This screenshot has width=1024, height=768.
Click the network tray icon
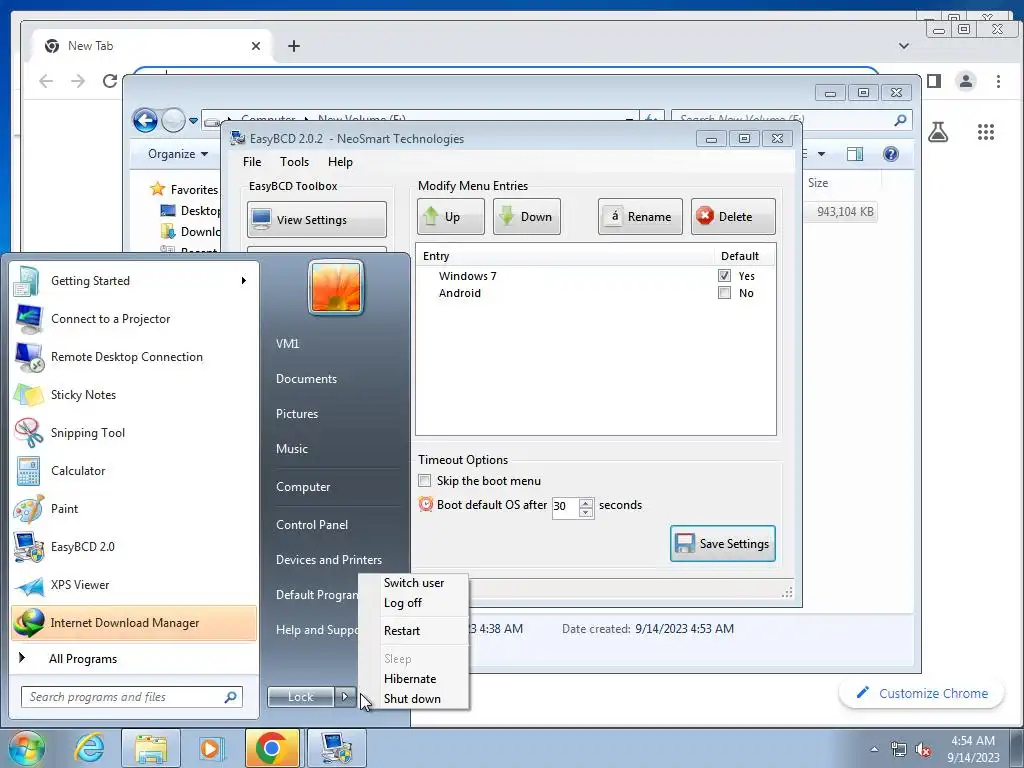tap(899, 750)
